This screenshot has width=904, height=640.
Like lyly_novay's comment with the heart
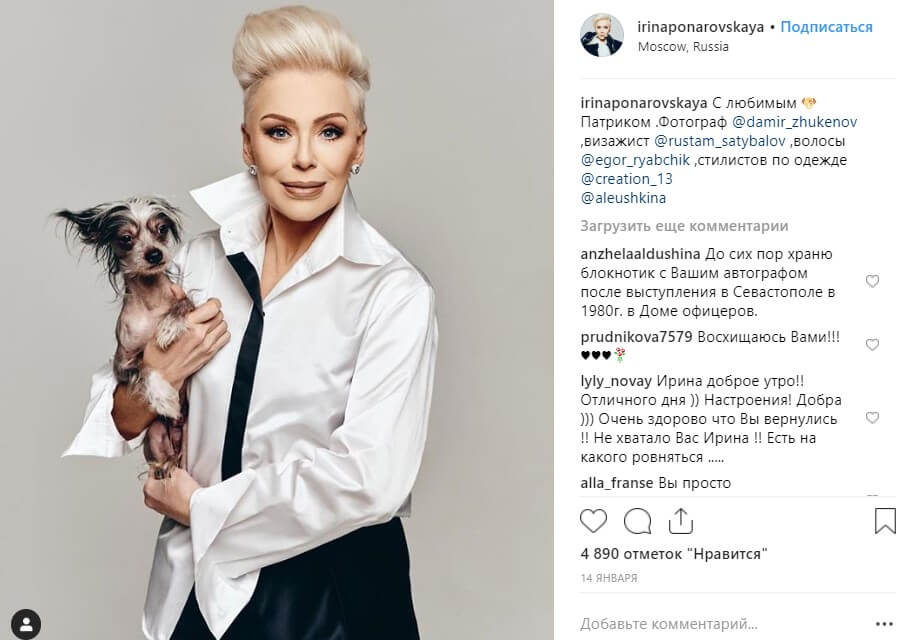coord(872,417)
